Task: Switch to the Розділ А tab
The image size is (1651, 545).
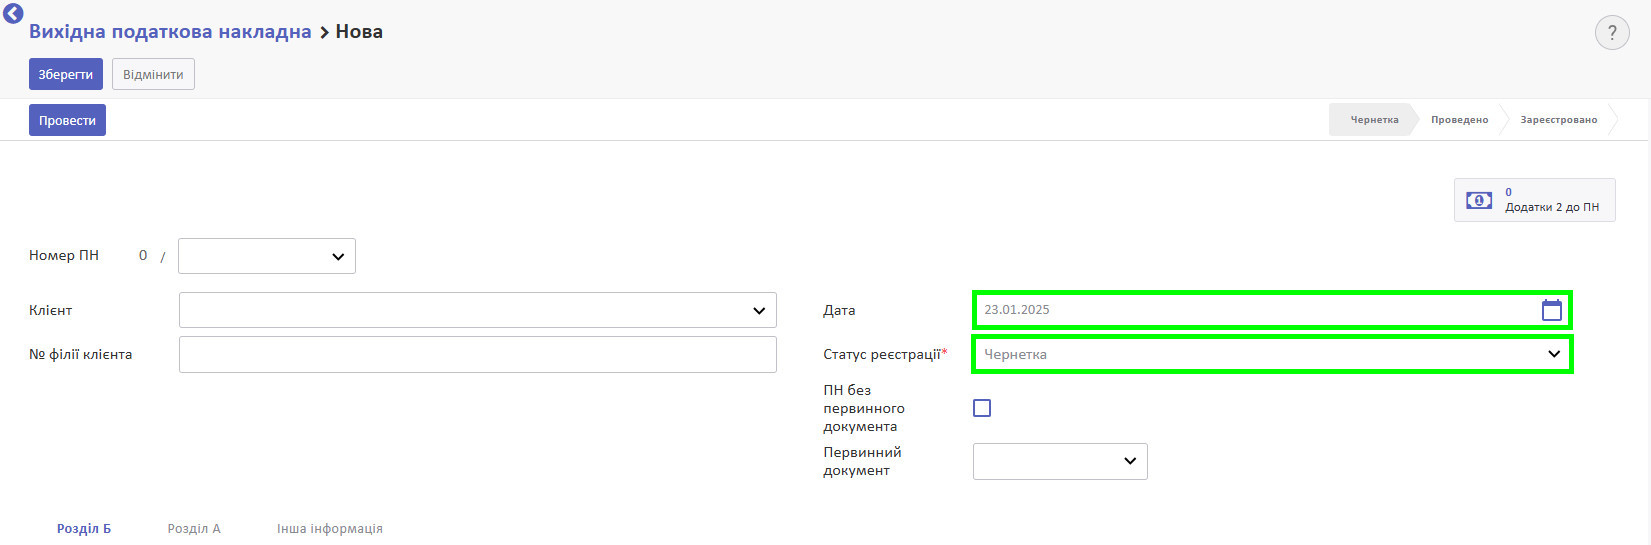Action: point(194,528)
